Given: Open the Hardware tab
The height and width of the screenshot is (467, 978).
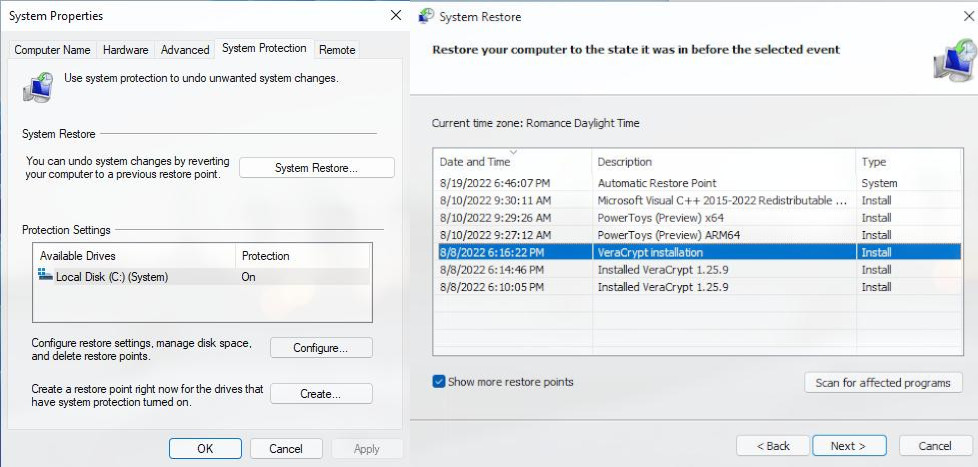Looking at the screenshot, I should point(125,50).
